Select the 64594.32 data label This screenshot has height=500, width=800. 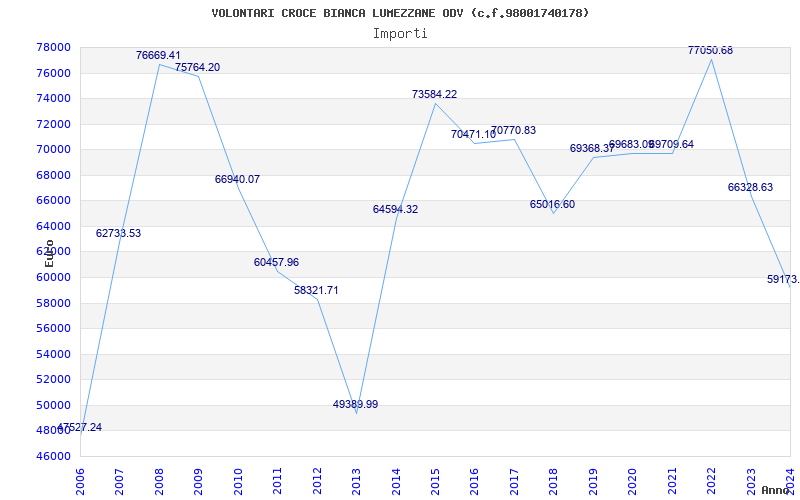coord(395,209)
